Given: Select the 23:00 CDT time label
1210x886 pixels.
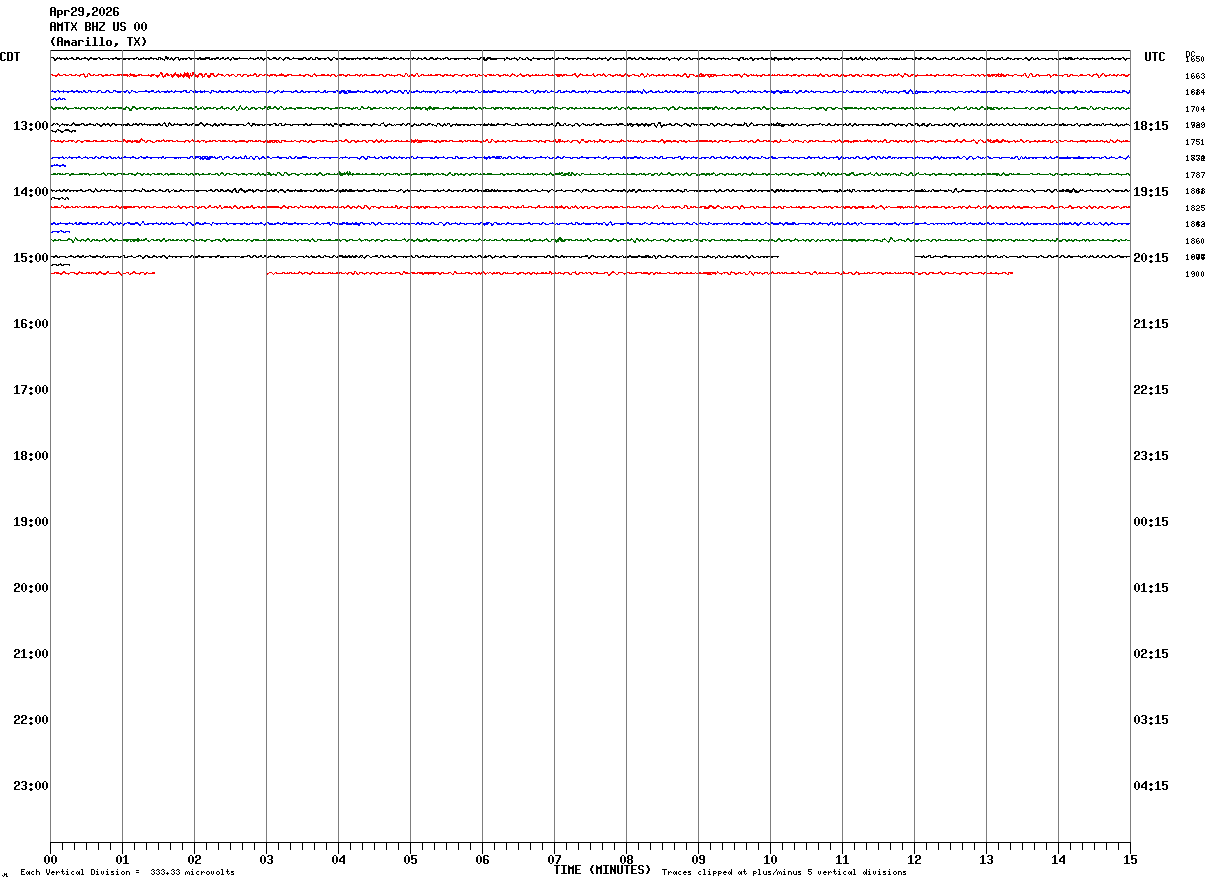Looking at the screenshot, I should coord(31,786).
